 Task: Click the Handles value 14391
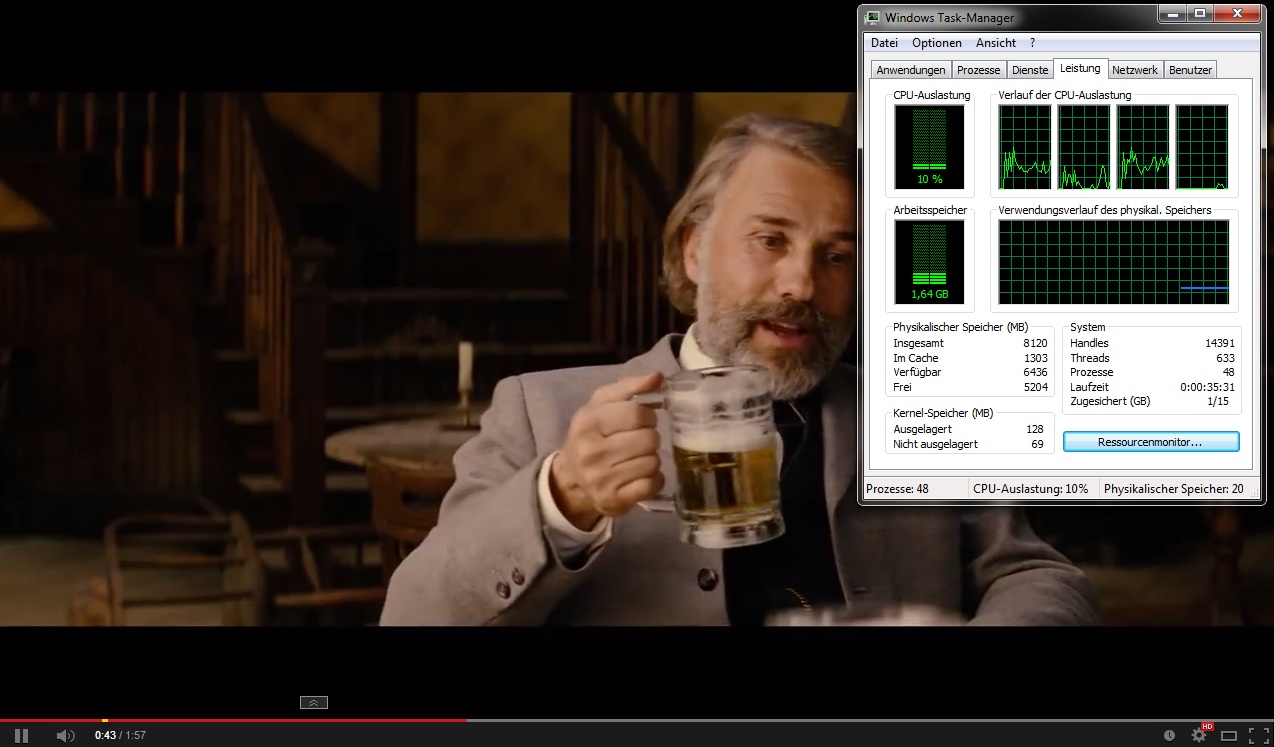[1220, 343]
